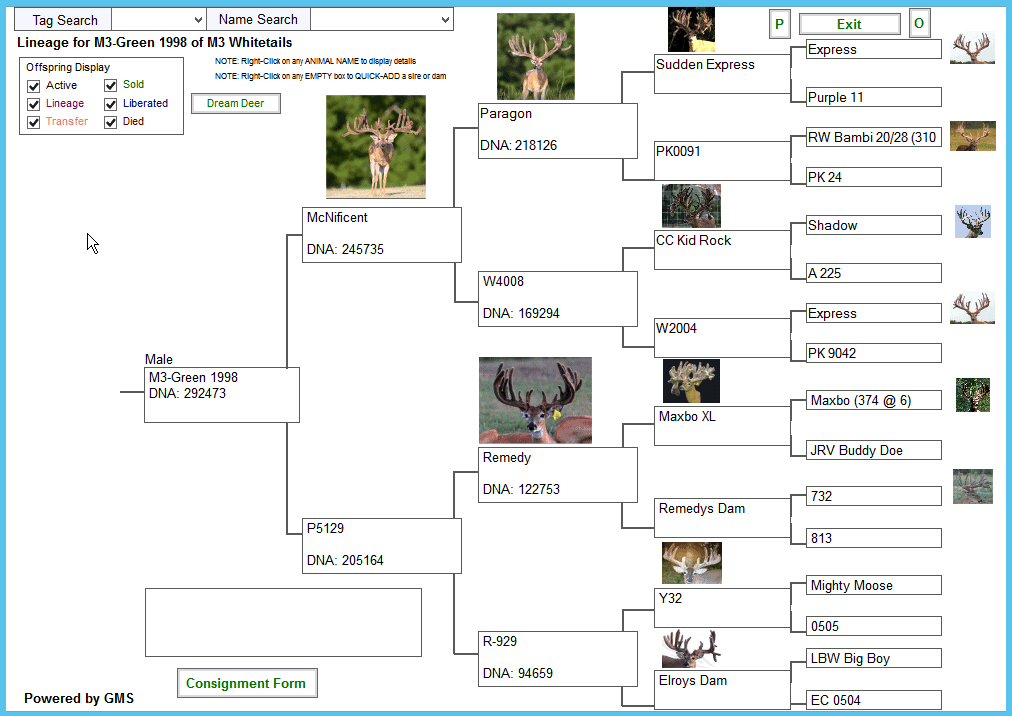Viewport: 1012px width, 716px height.
Task: Open the Consignment Form
Action: pyautogui.click(x=247, y=684)
